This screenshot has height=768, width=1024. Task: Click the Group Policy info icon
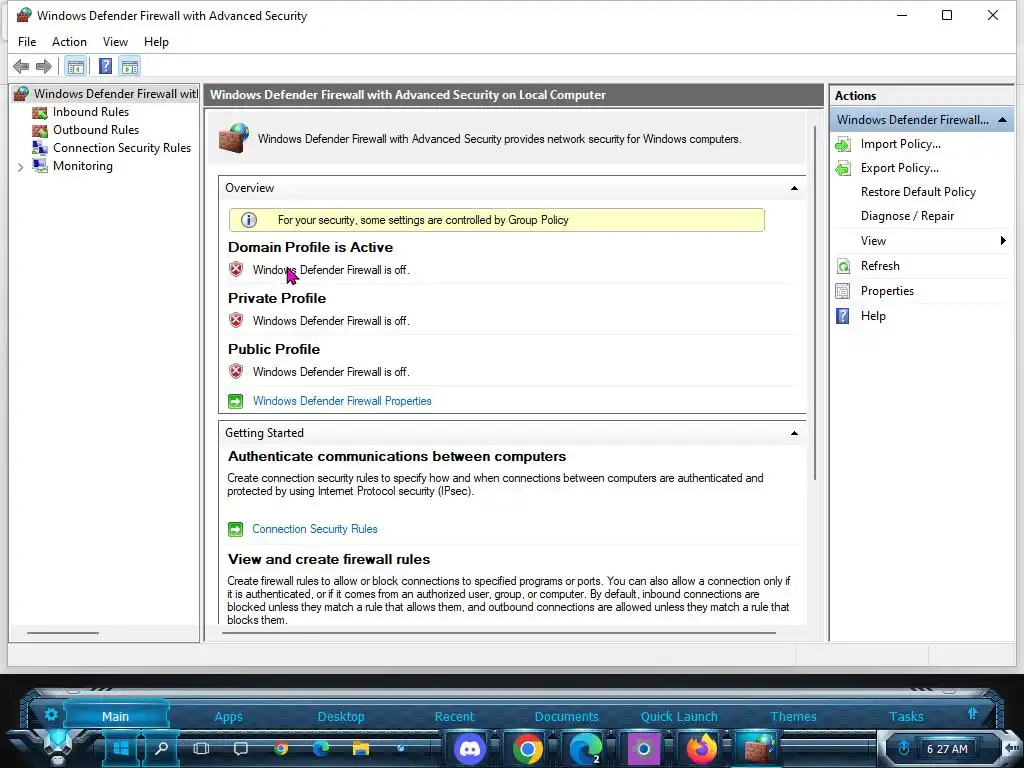pos(249,220)
